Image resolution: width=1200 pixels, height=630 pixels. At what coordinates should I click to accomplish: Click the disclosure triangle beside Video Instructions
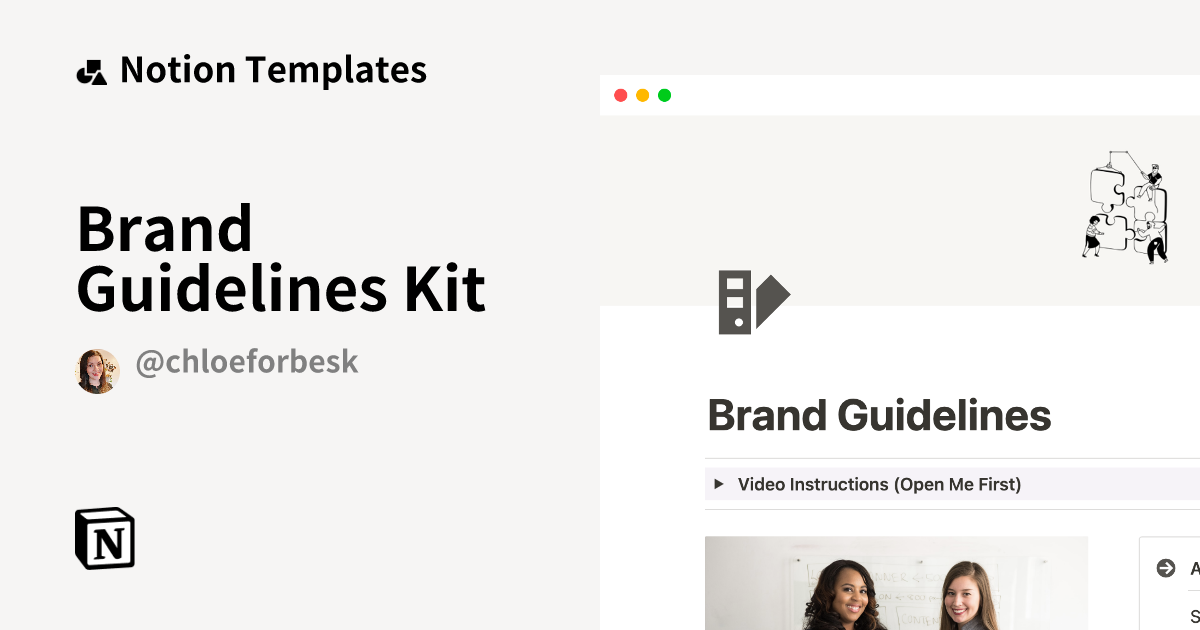click(x=720, y=484)
